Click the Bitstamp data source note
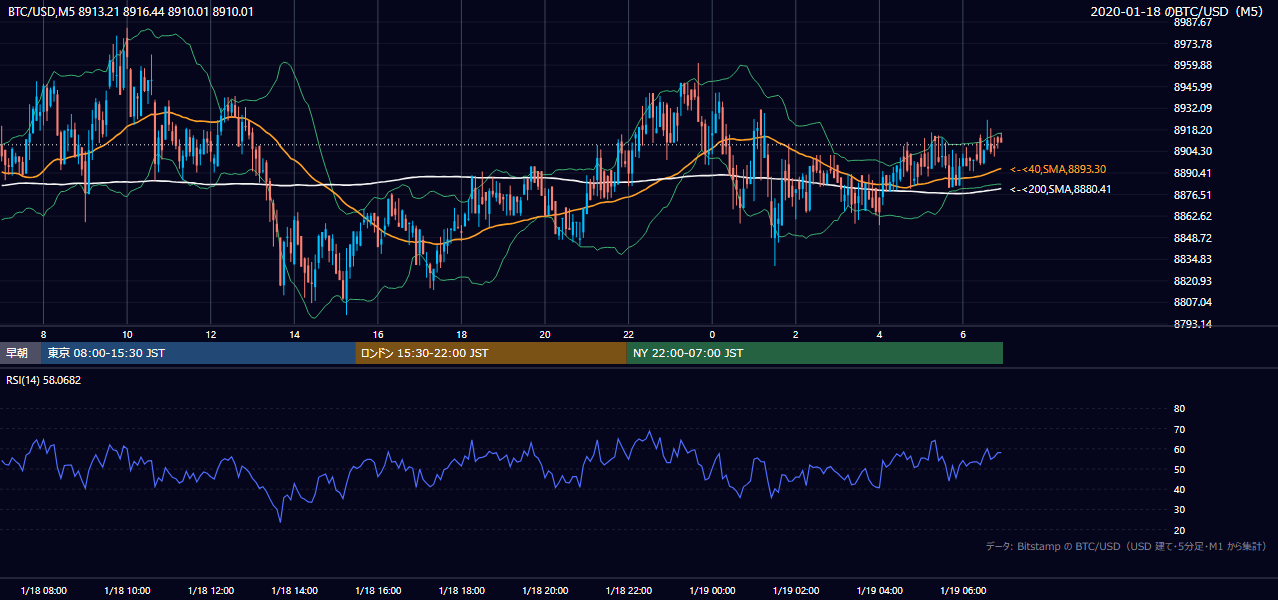 1126,547
